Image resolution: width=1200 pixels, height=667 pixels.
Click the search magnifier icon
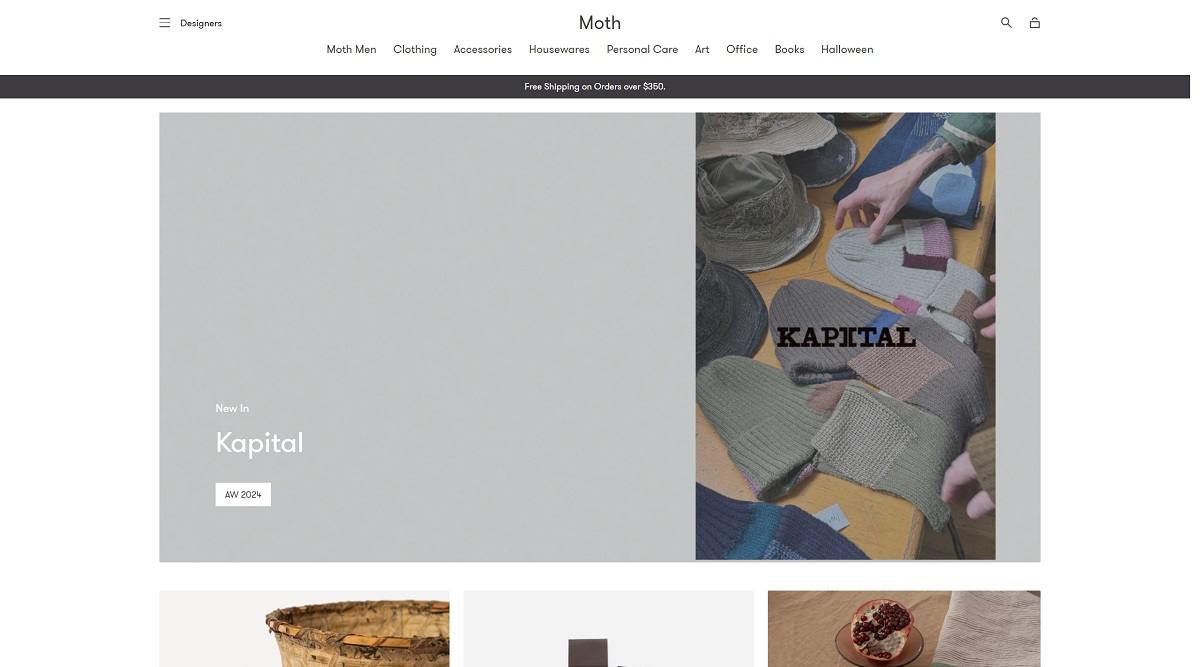1006,23
